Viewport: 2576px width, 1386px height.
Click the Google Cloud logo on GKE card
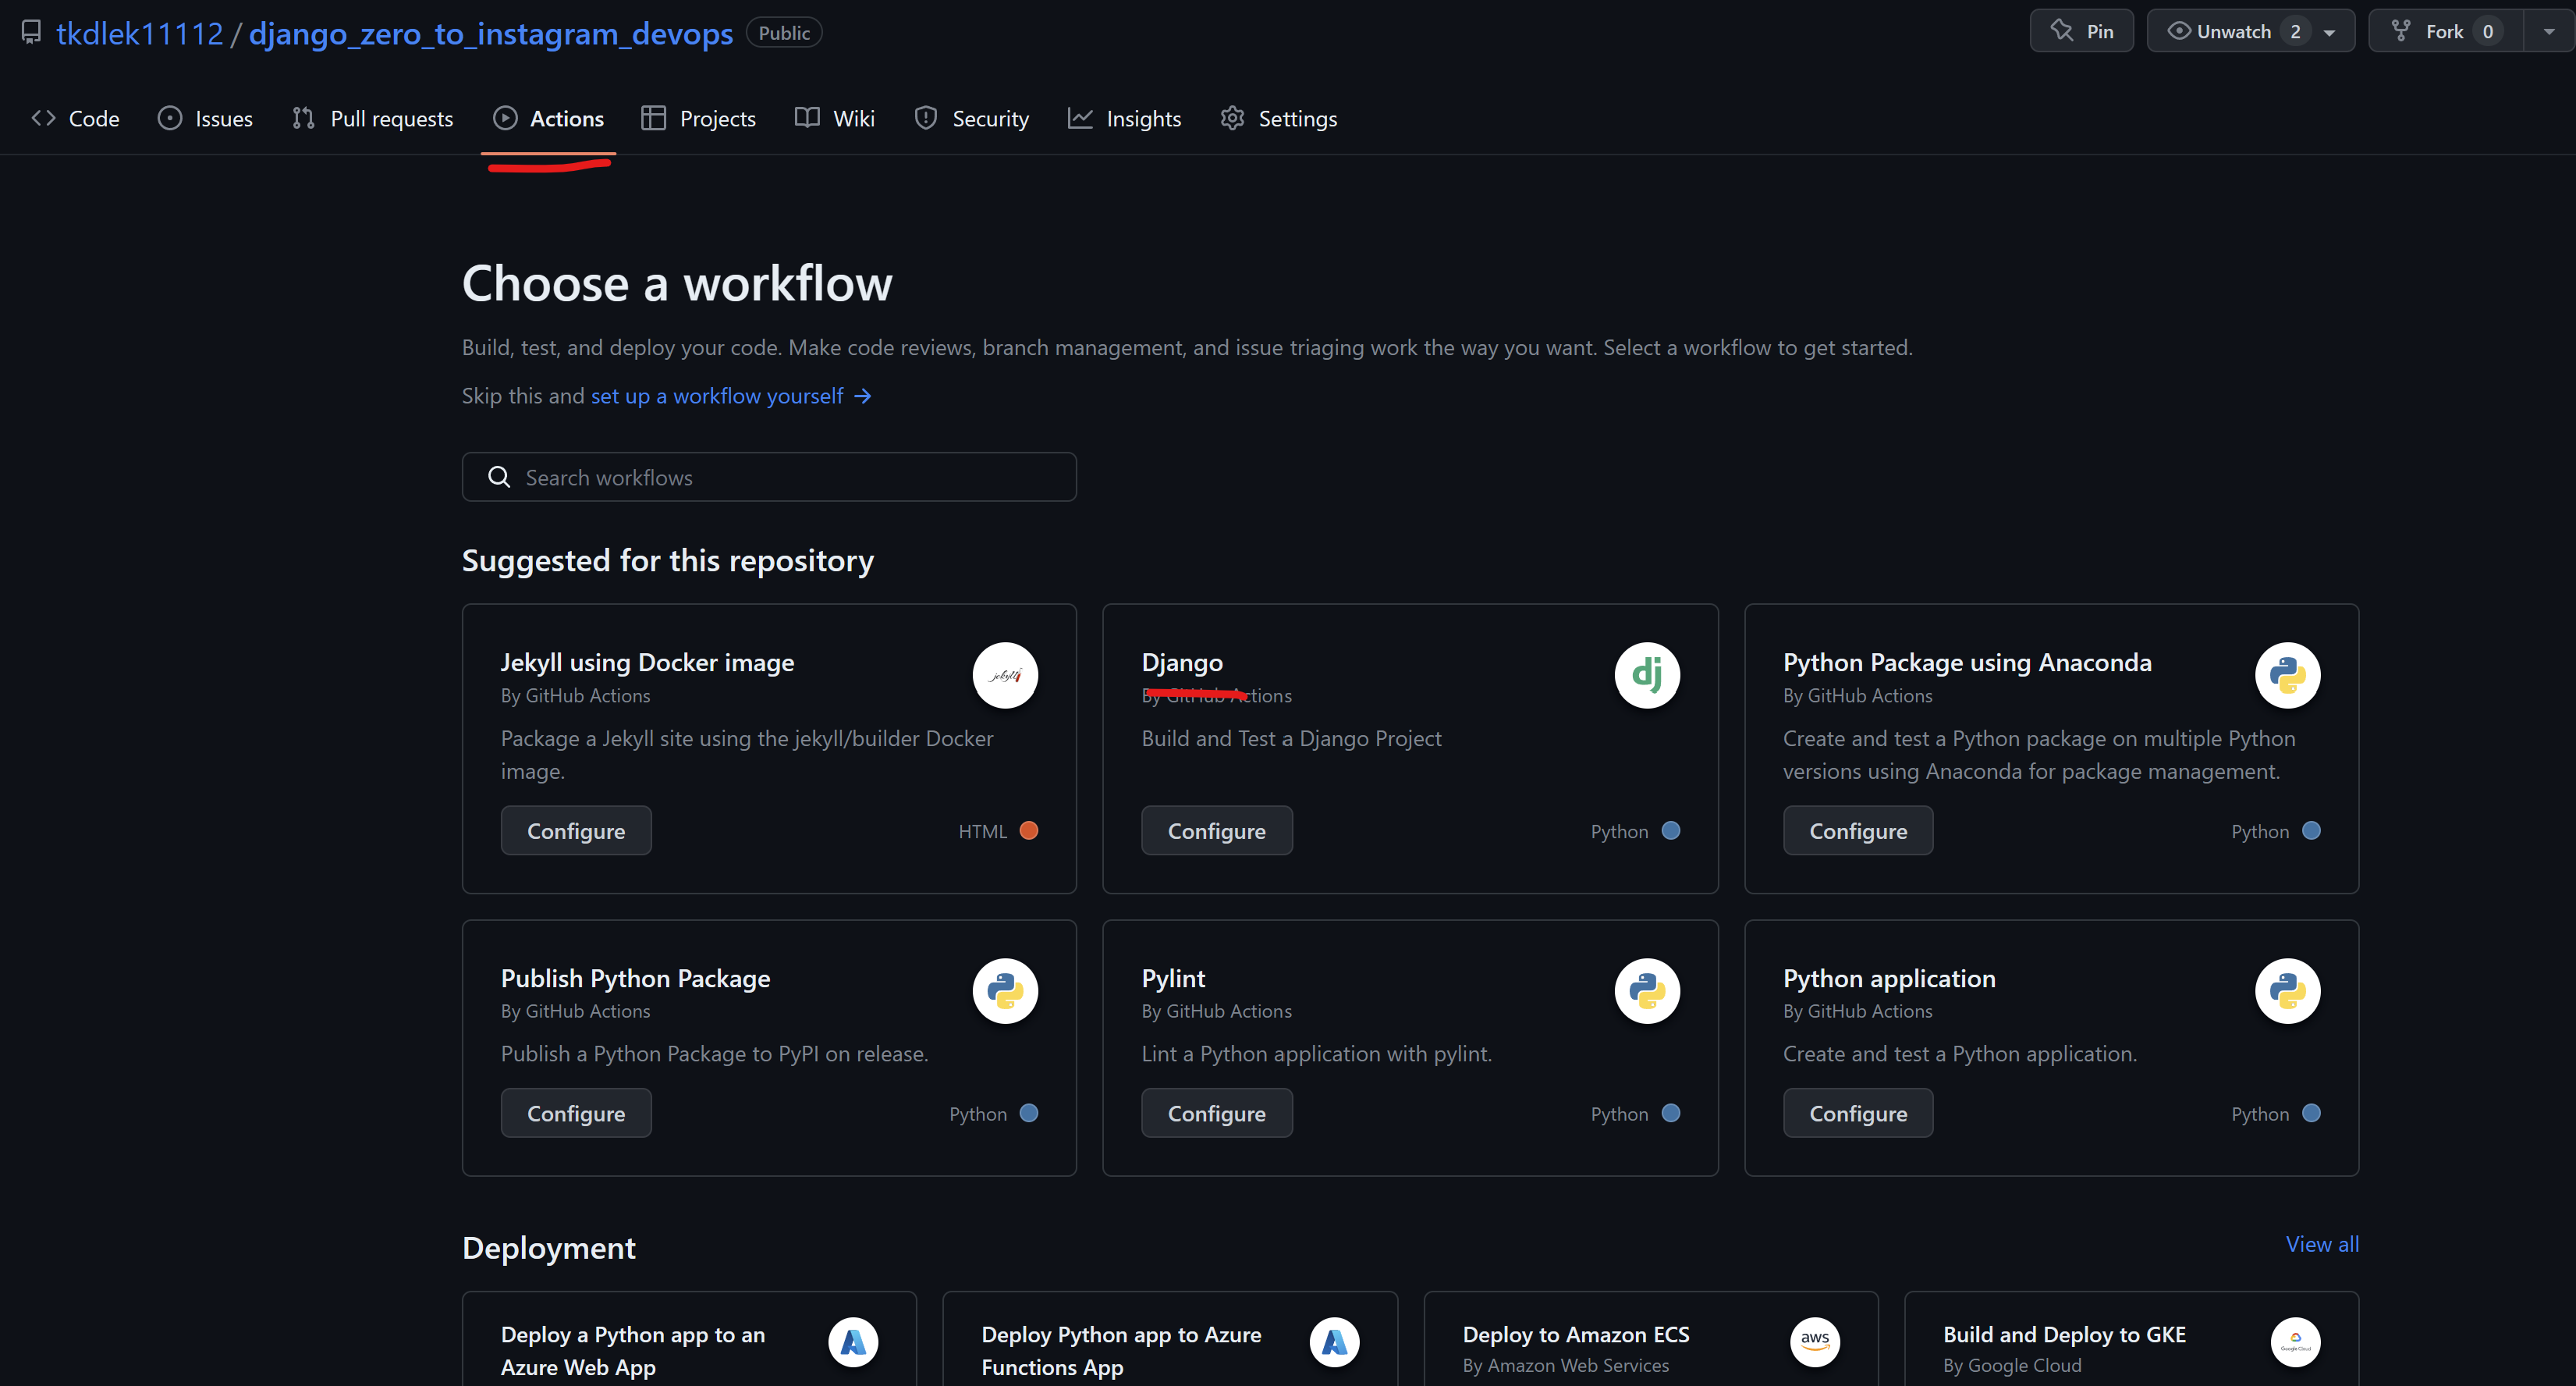coord(2294,1341)
